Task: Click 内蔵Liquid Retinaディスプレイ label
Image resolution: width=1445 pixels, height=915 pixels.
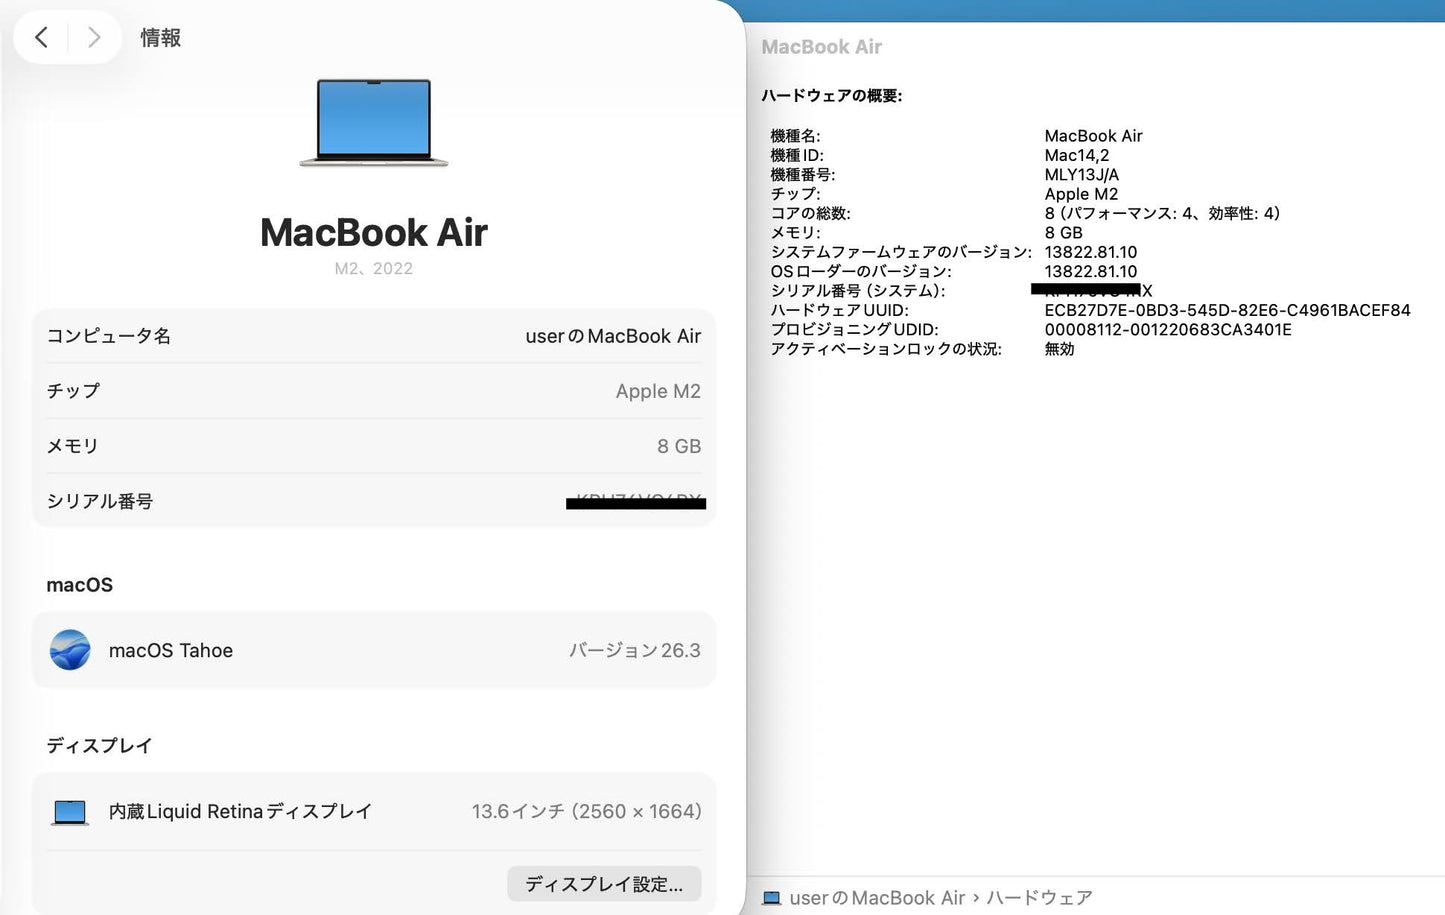Action: (240, 811)
